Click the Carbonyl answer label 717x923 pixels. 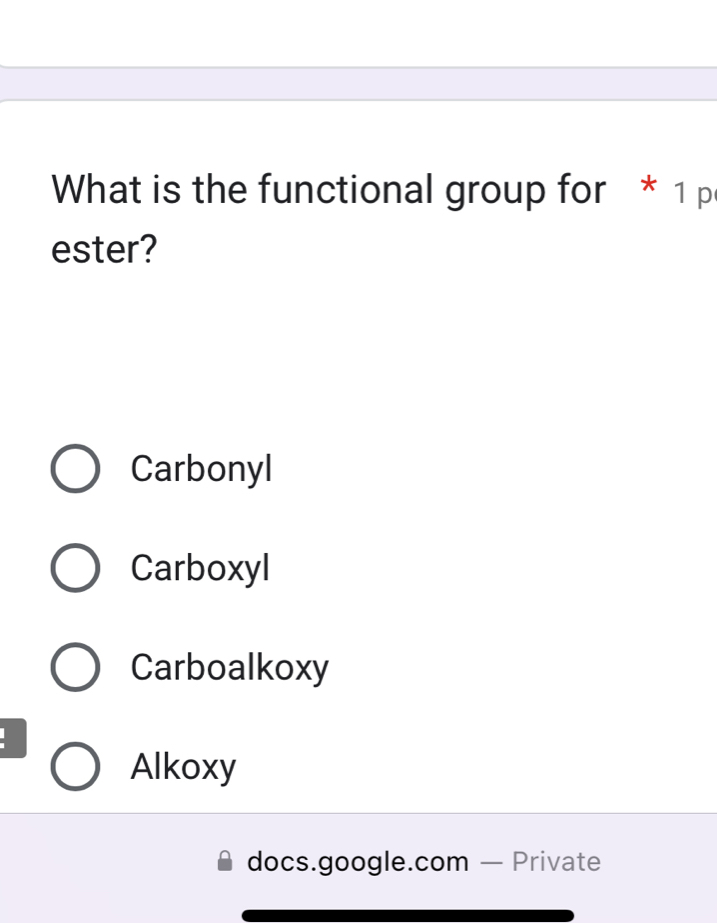point(201,468)
